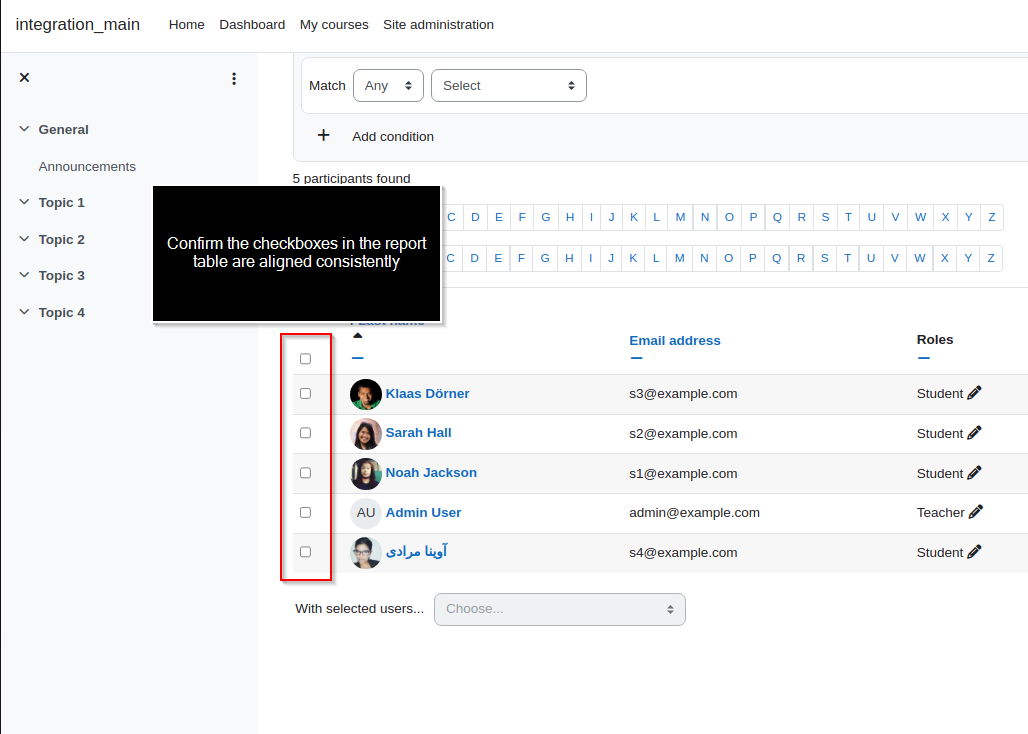The width and height of the screenshot is (1028, 734).
Task: Open the Dashboard menu item
Action: click(x=252, y=25)
